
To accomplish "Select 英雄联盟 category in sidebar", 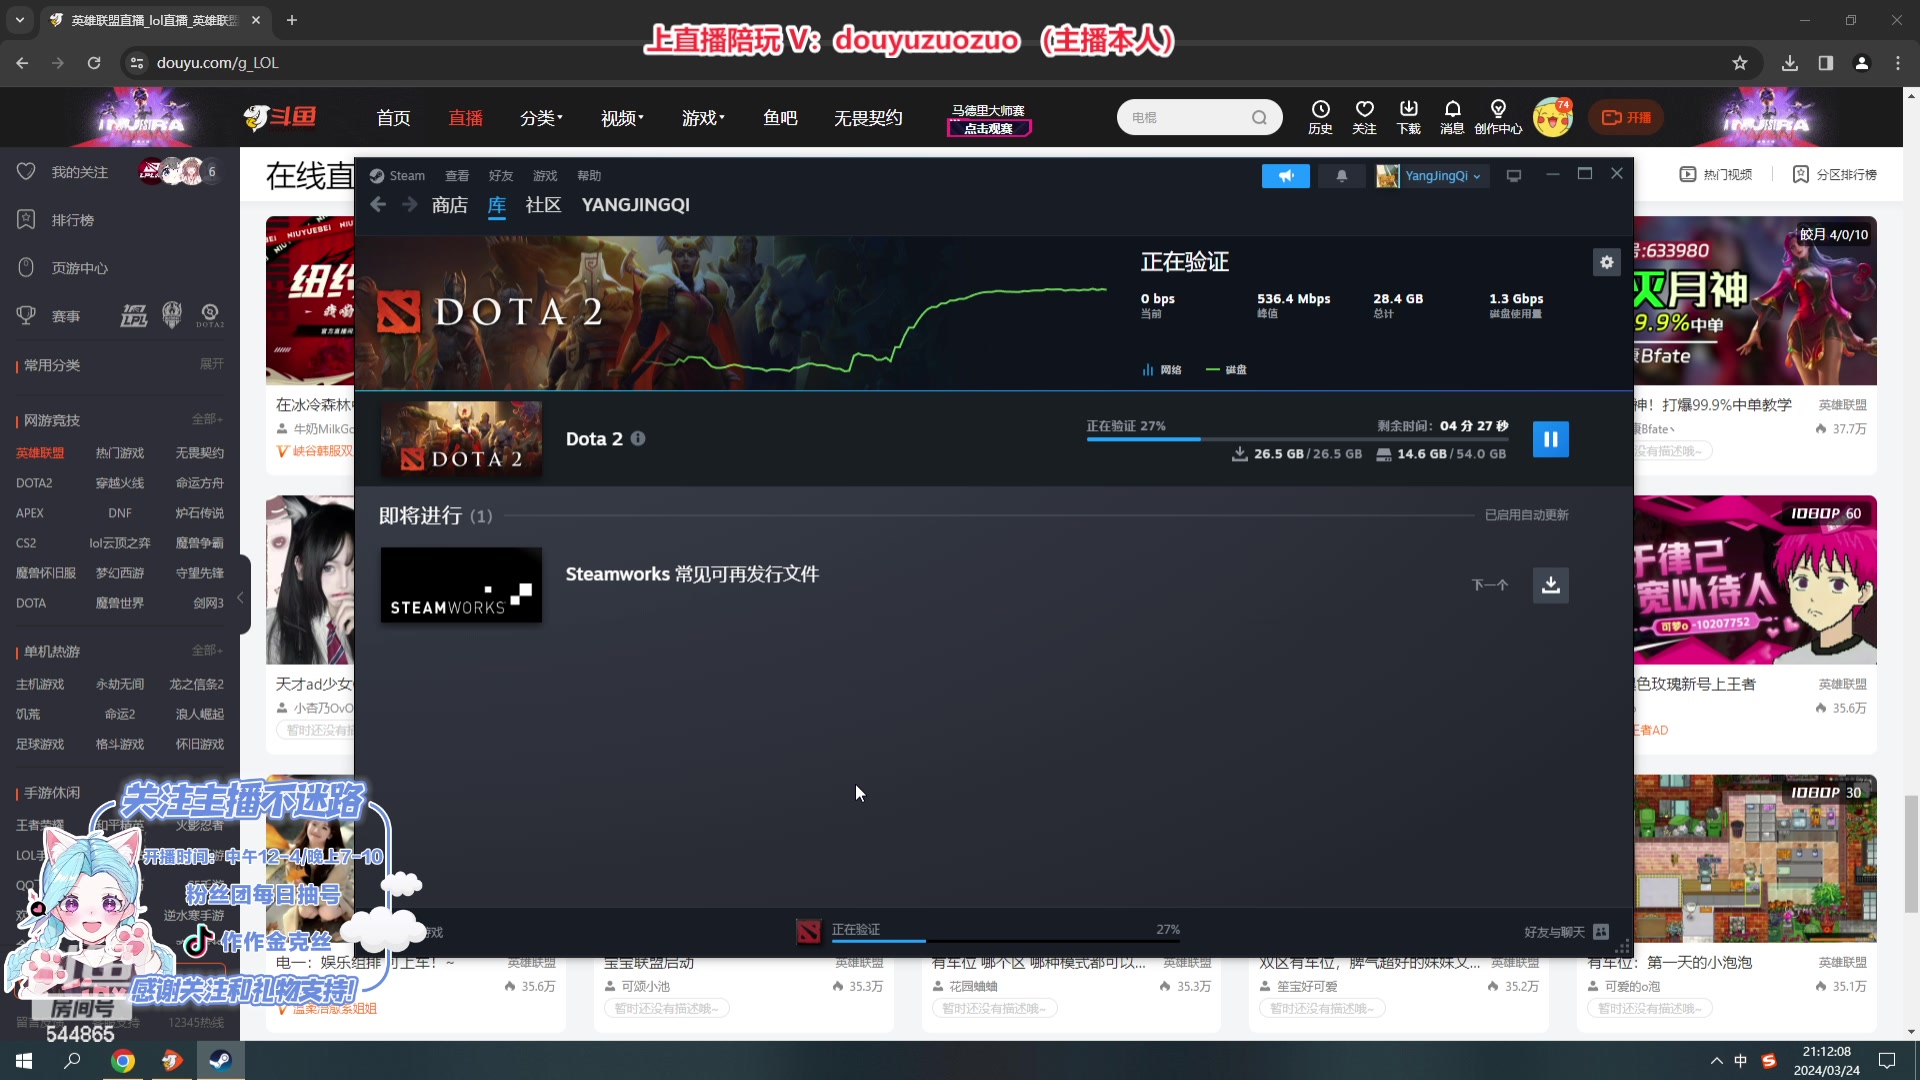I will 40,453.
